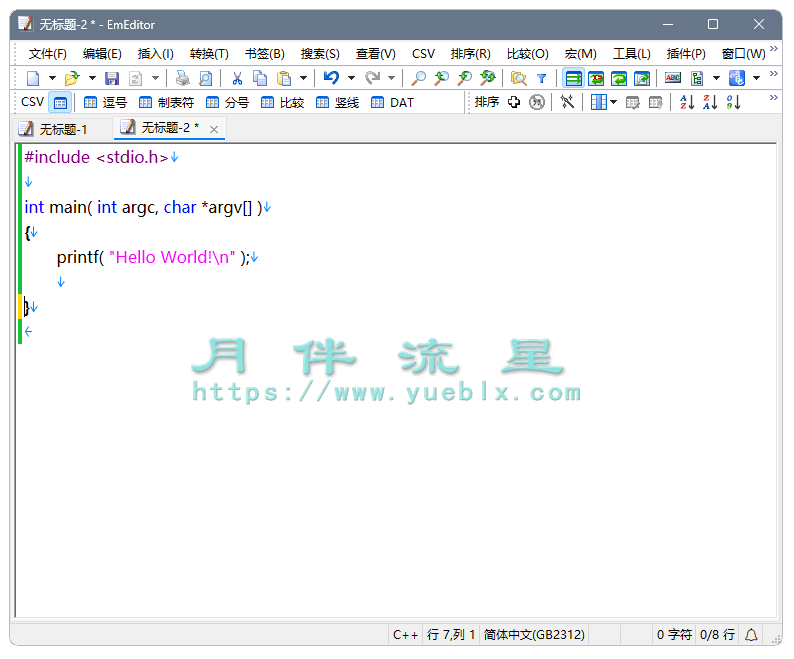Viewport: 794px width, 659px height.
Task: Expand hidden menu bar items chevron
Action: coord(774,49)
